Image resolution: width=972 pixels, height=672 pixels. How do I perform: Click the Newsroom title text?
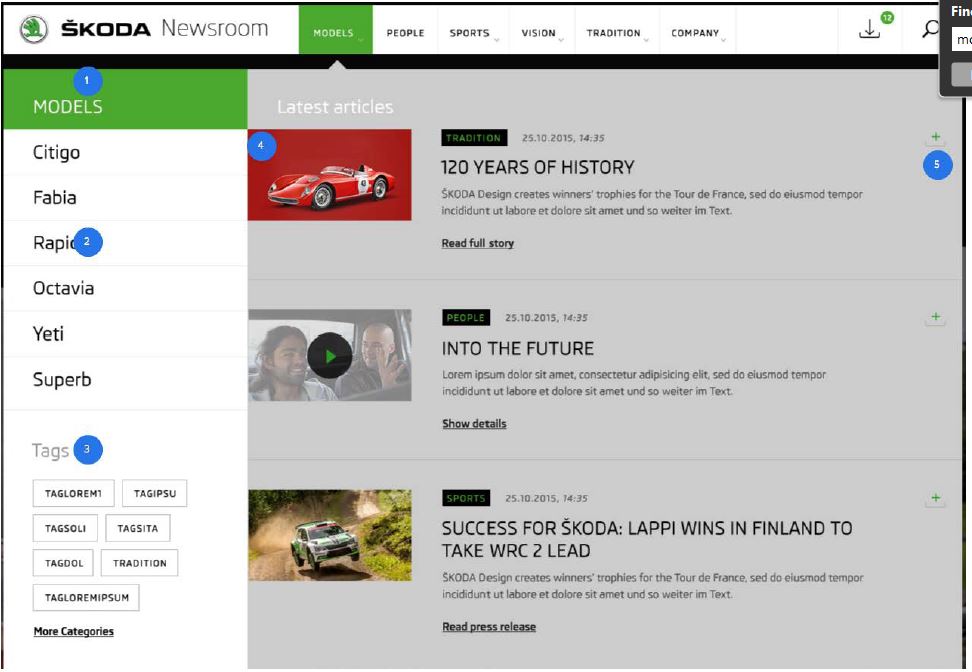(x=214, y=29)
